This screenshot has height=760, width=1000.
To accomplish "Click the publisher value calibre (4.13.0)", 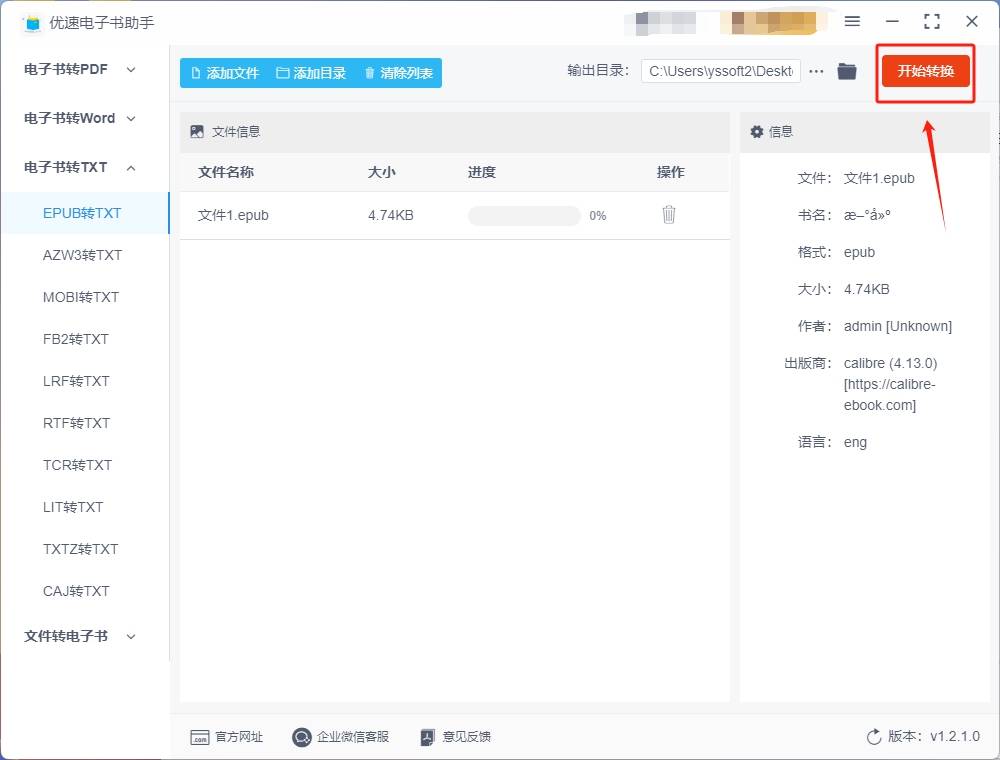I will coord(890,363).
